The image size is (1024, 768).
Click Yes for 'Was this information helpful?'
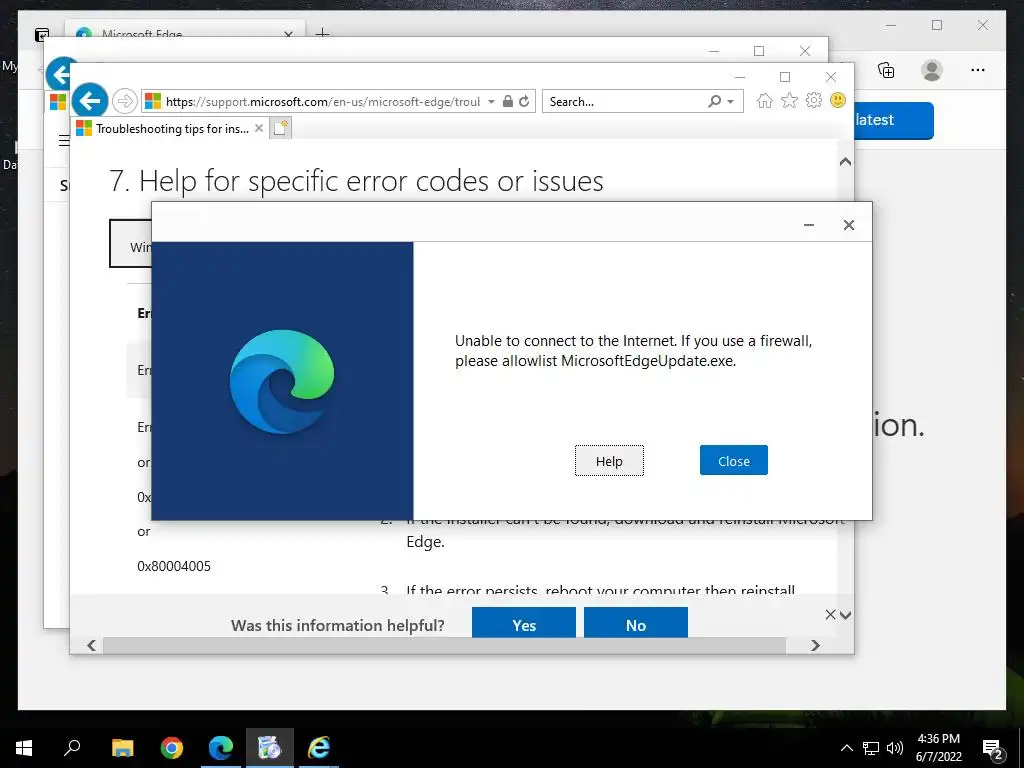click(x=524, y=623)
